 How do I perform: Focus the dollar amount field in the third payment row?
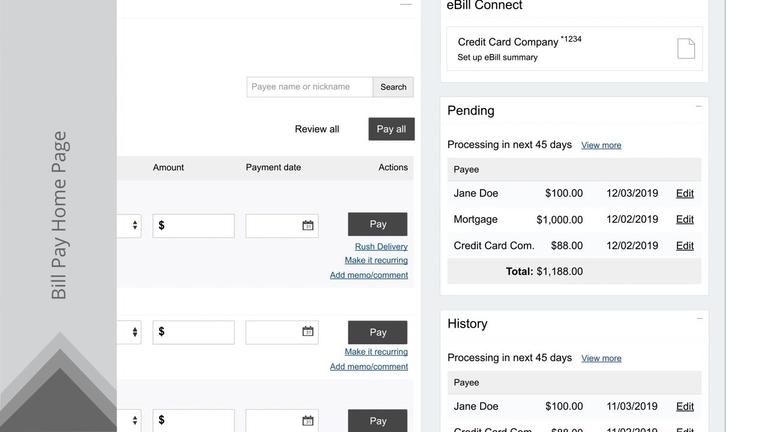(193, 420)
